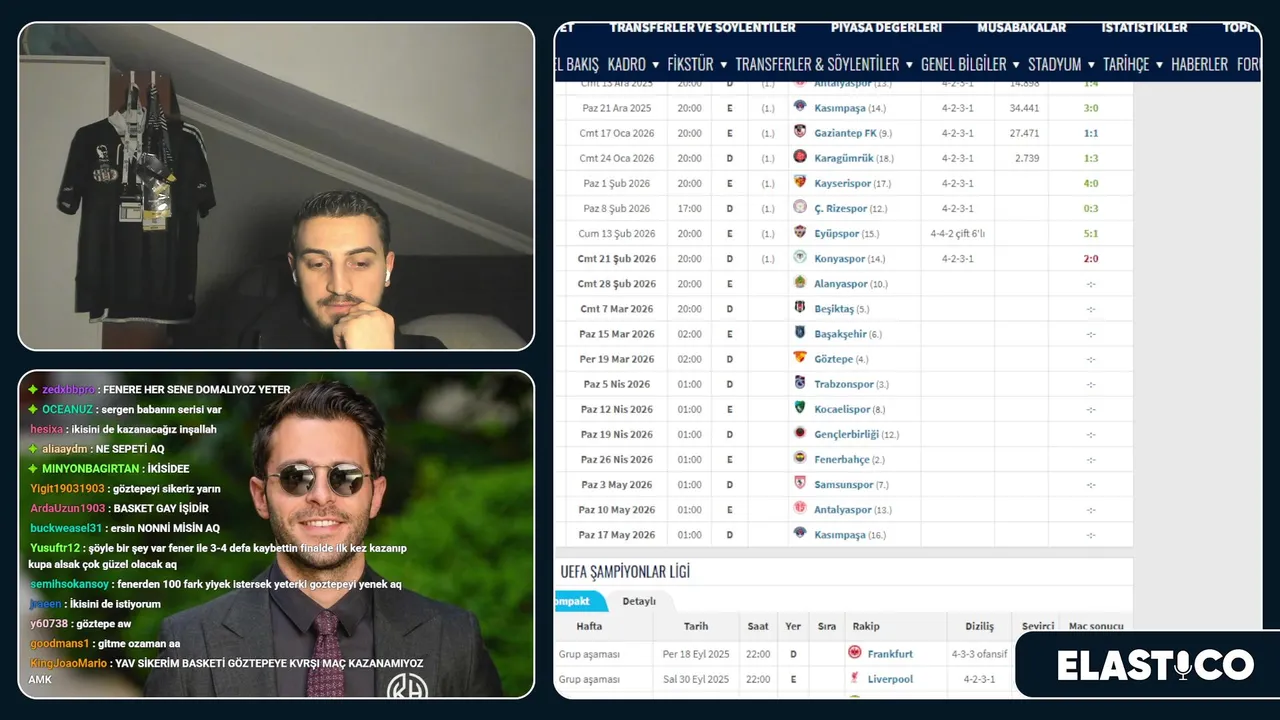
Task: Click the Rakip column header
Action: point(866,626)
